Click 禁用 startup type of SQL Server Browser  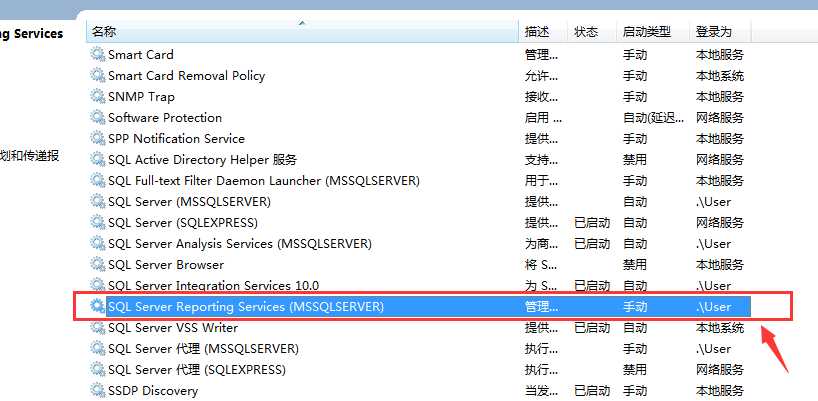tap(634, 264)
